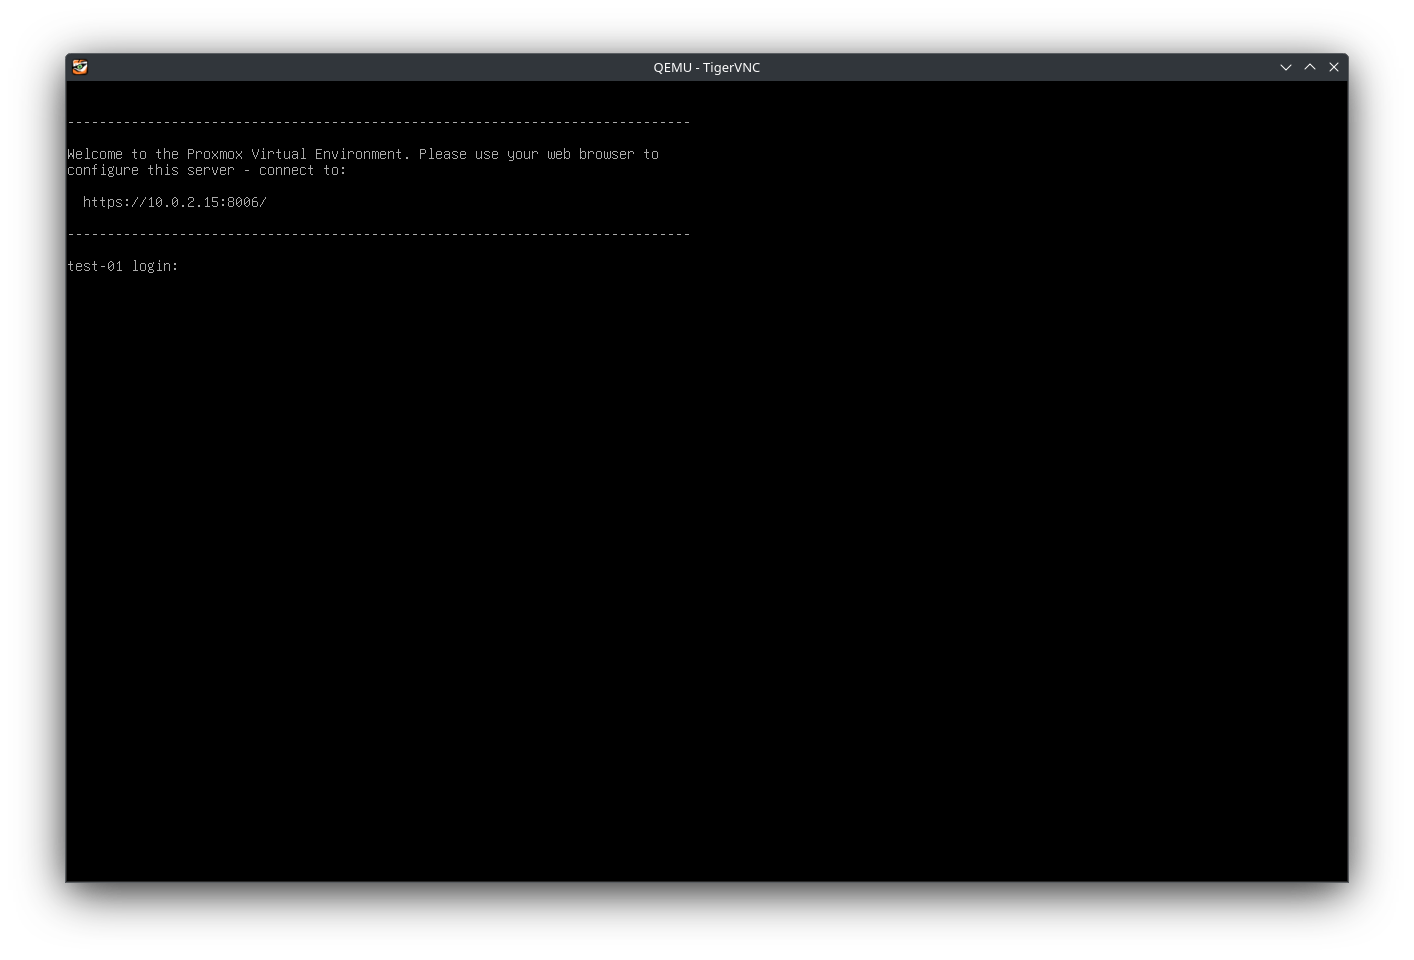Screen dimensions: 1414x960
Task: Focus the test-01 login prompt line
Action: pos(122,266)
